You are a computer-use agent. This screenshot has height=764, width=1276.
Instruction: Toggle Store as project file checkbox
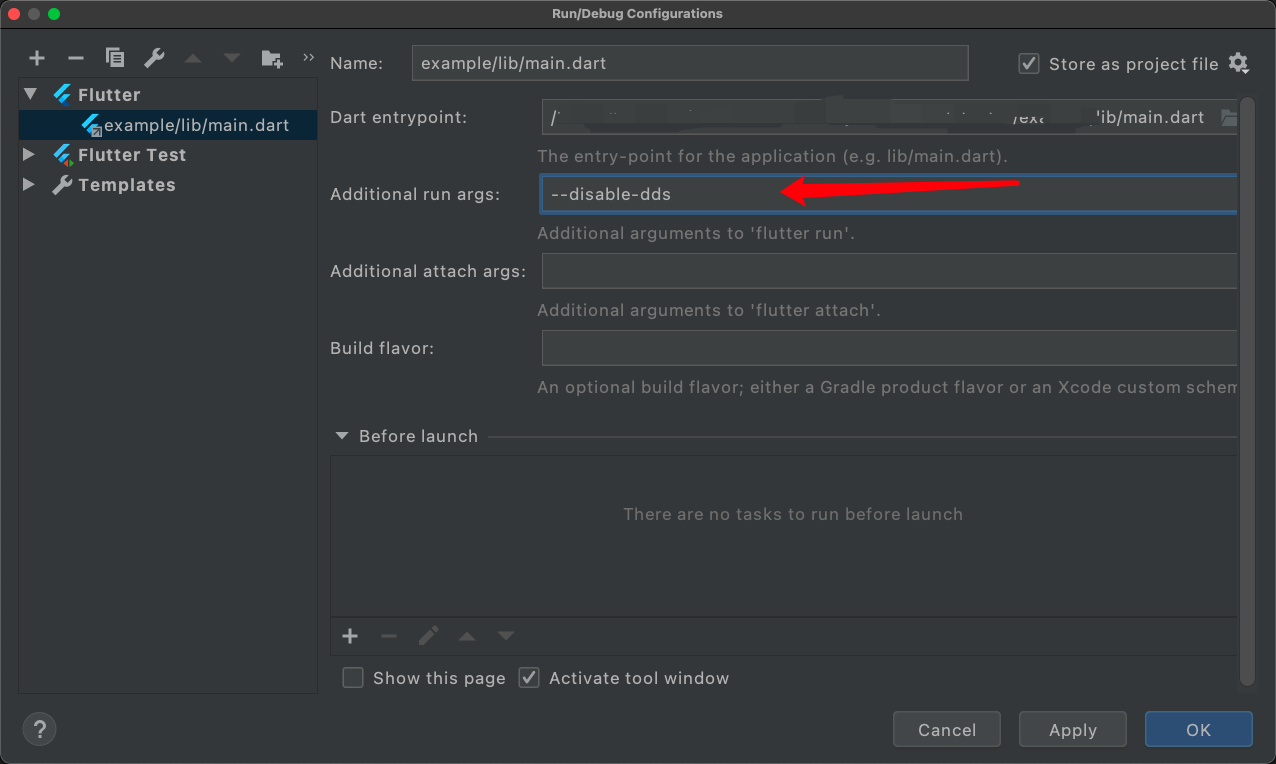[1028, 63]
